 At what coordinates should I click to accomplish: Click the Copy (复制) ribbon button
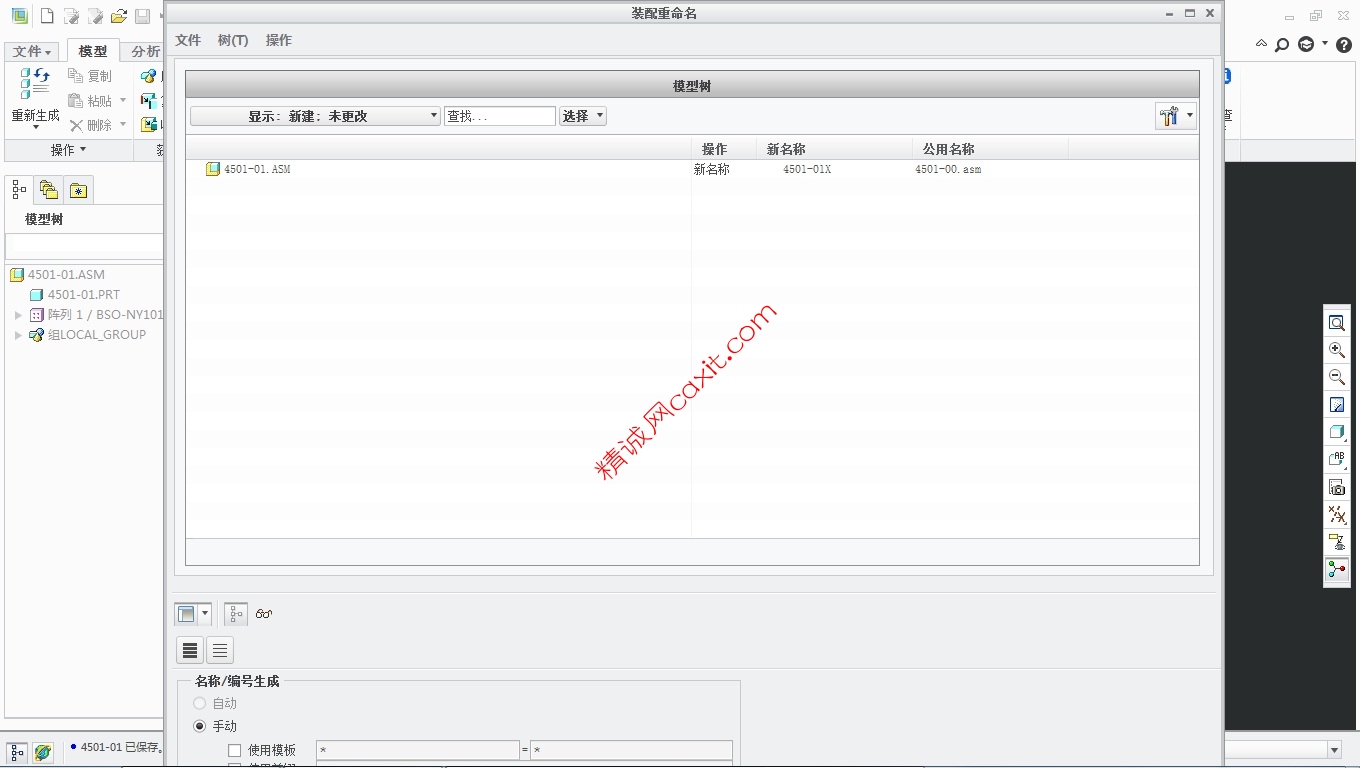click(x=90, y=76)
